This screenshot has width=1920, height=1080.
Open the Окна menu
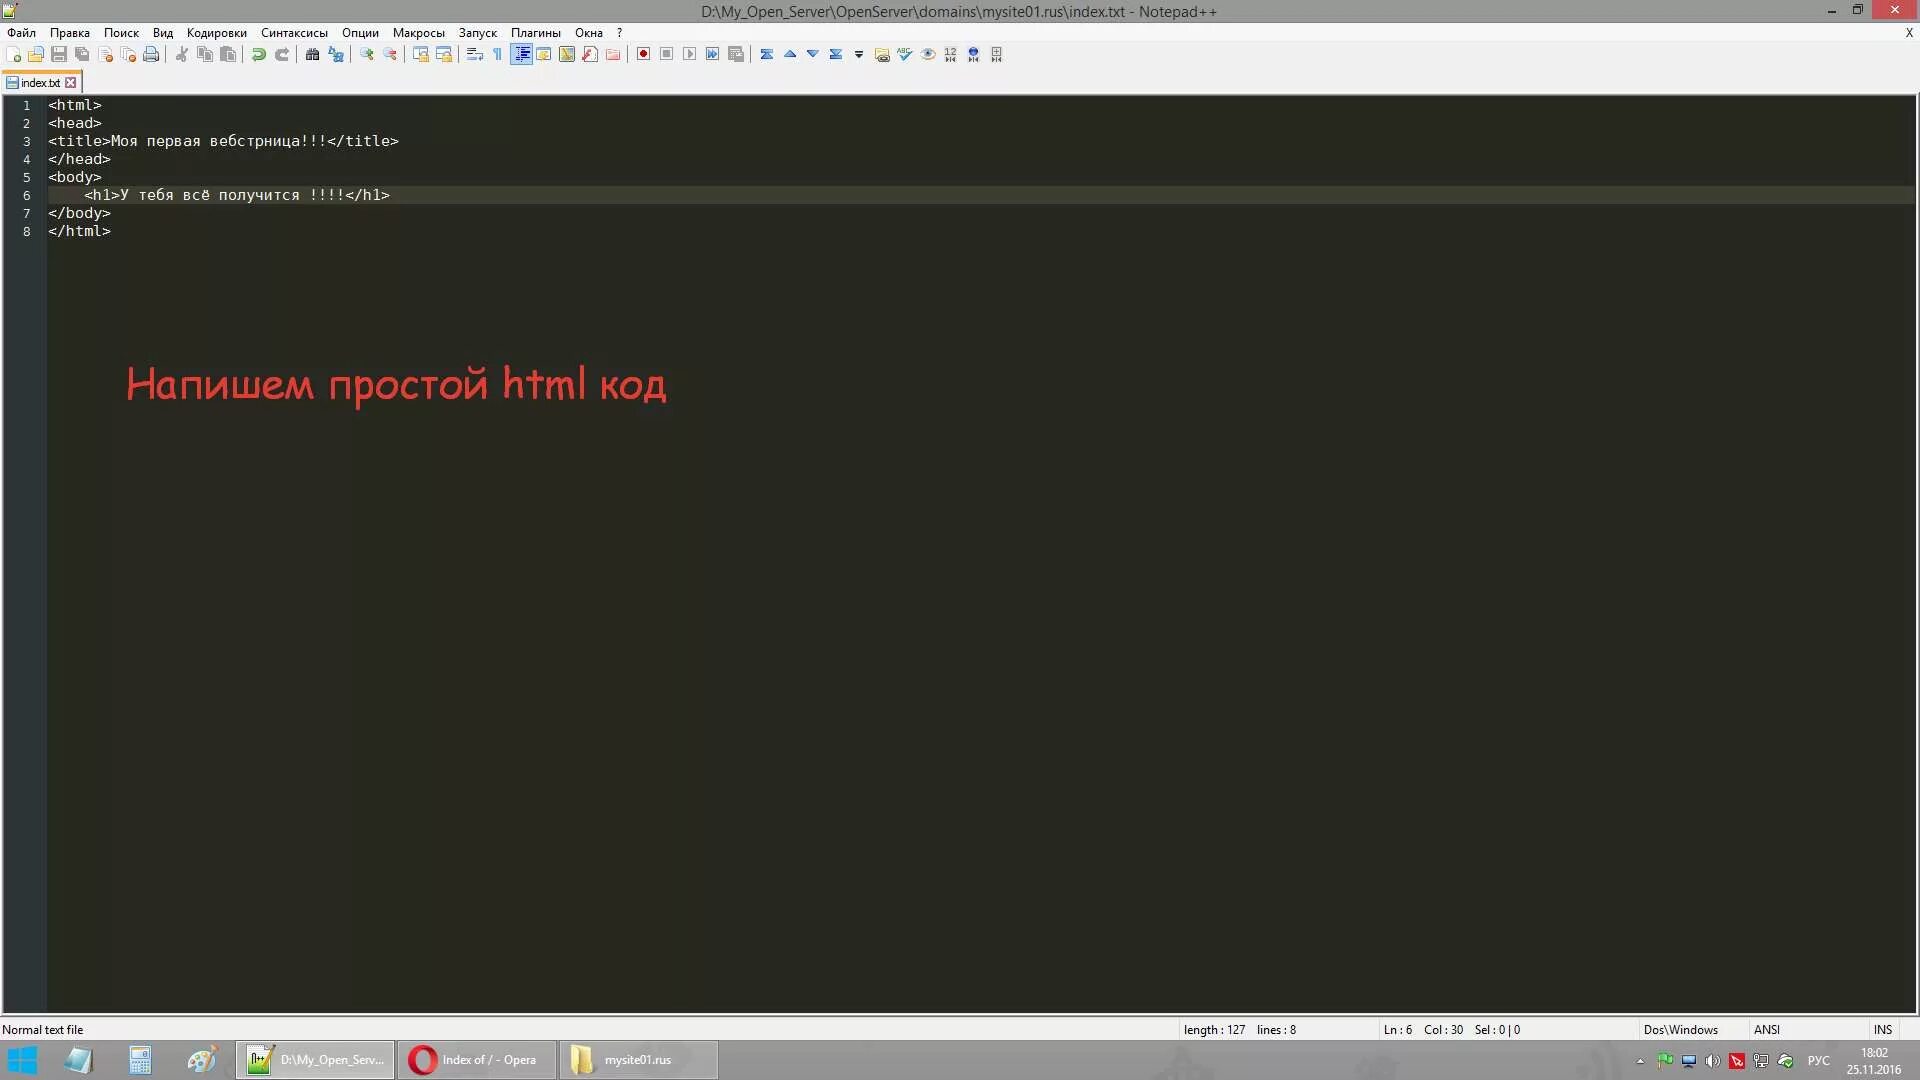point(589,33)
